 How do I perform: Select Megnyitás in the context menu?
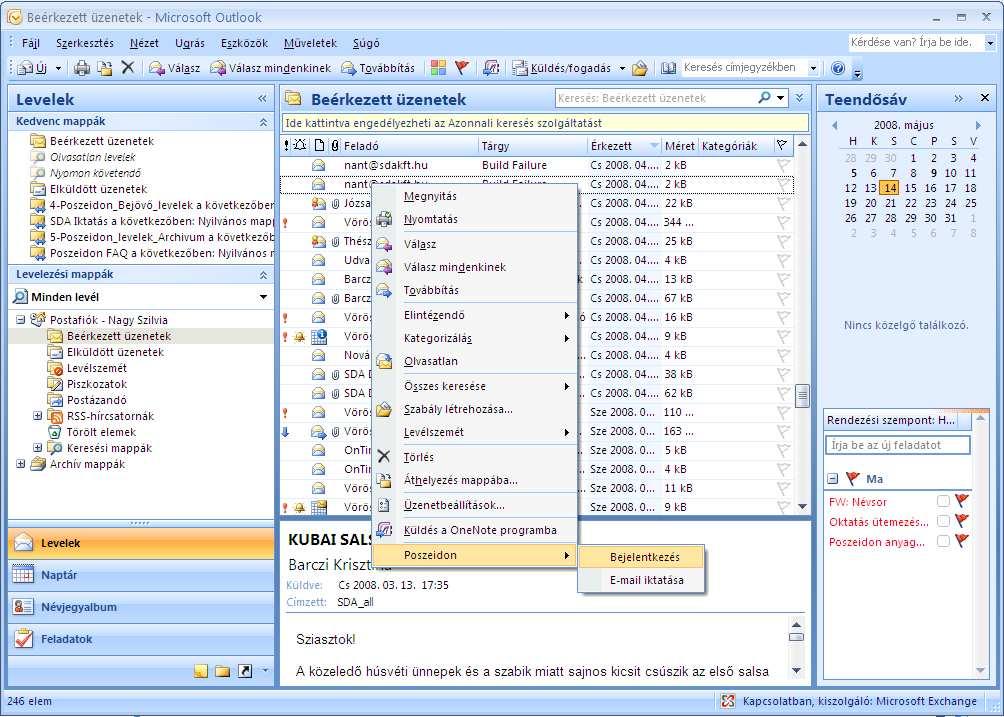(430, 196)
